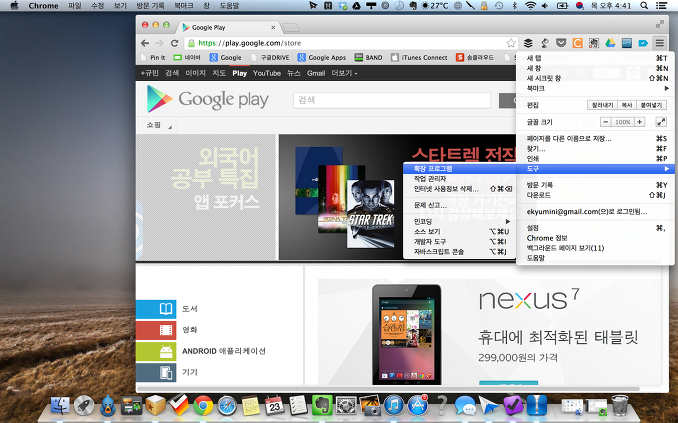Open the Google Apps bookmark
The image size is (678, 423).
click(322, 58)
